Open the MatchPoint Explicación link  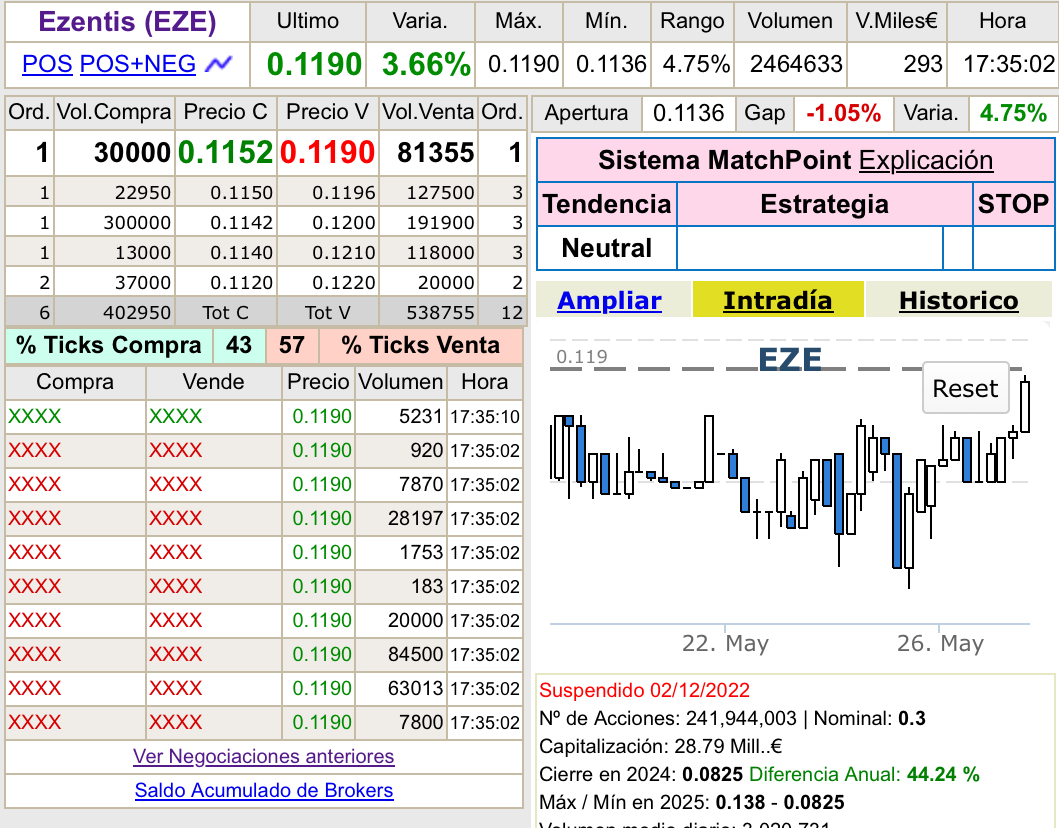(925, 161)
